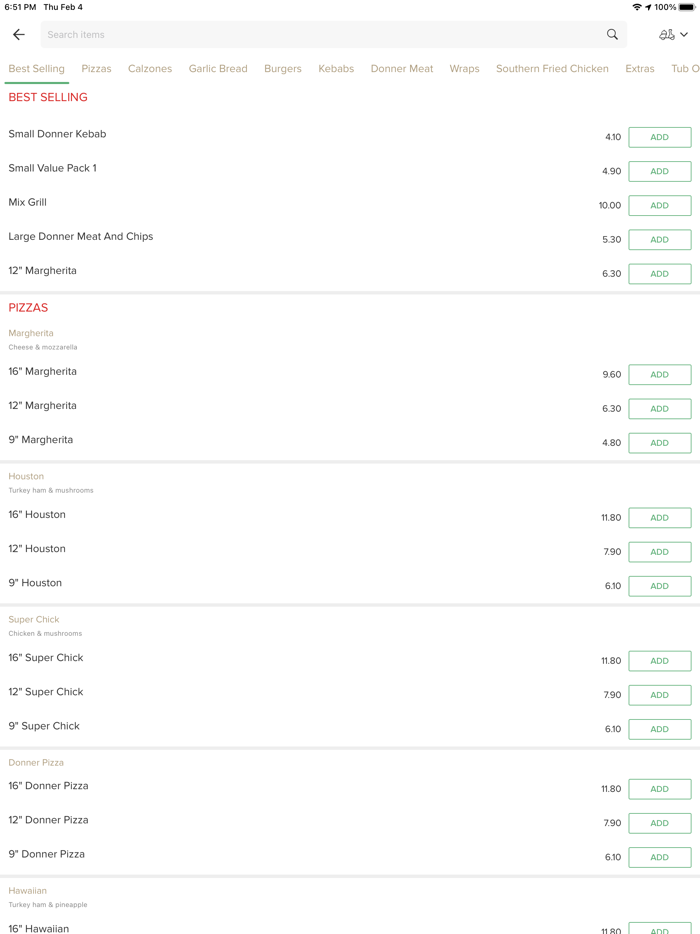Select the Garlic Bread tab

218,69
